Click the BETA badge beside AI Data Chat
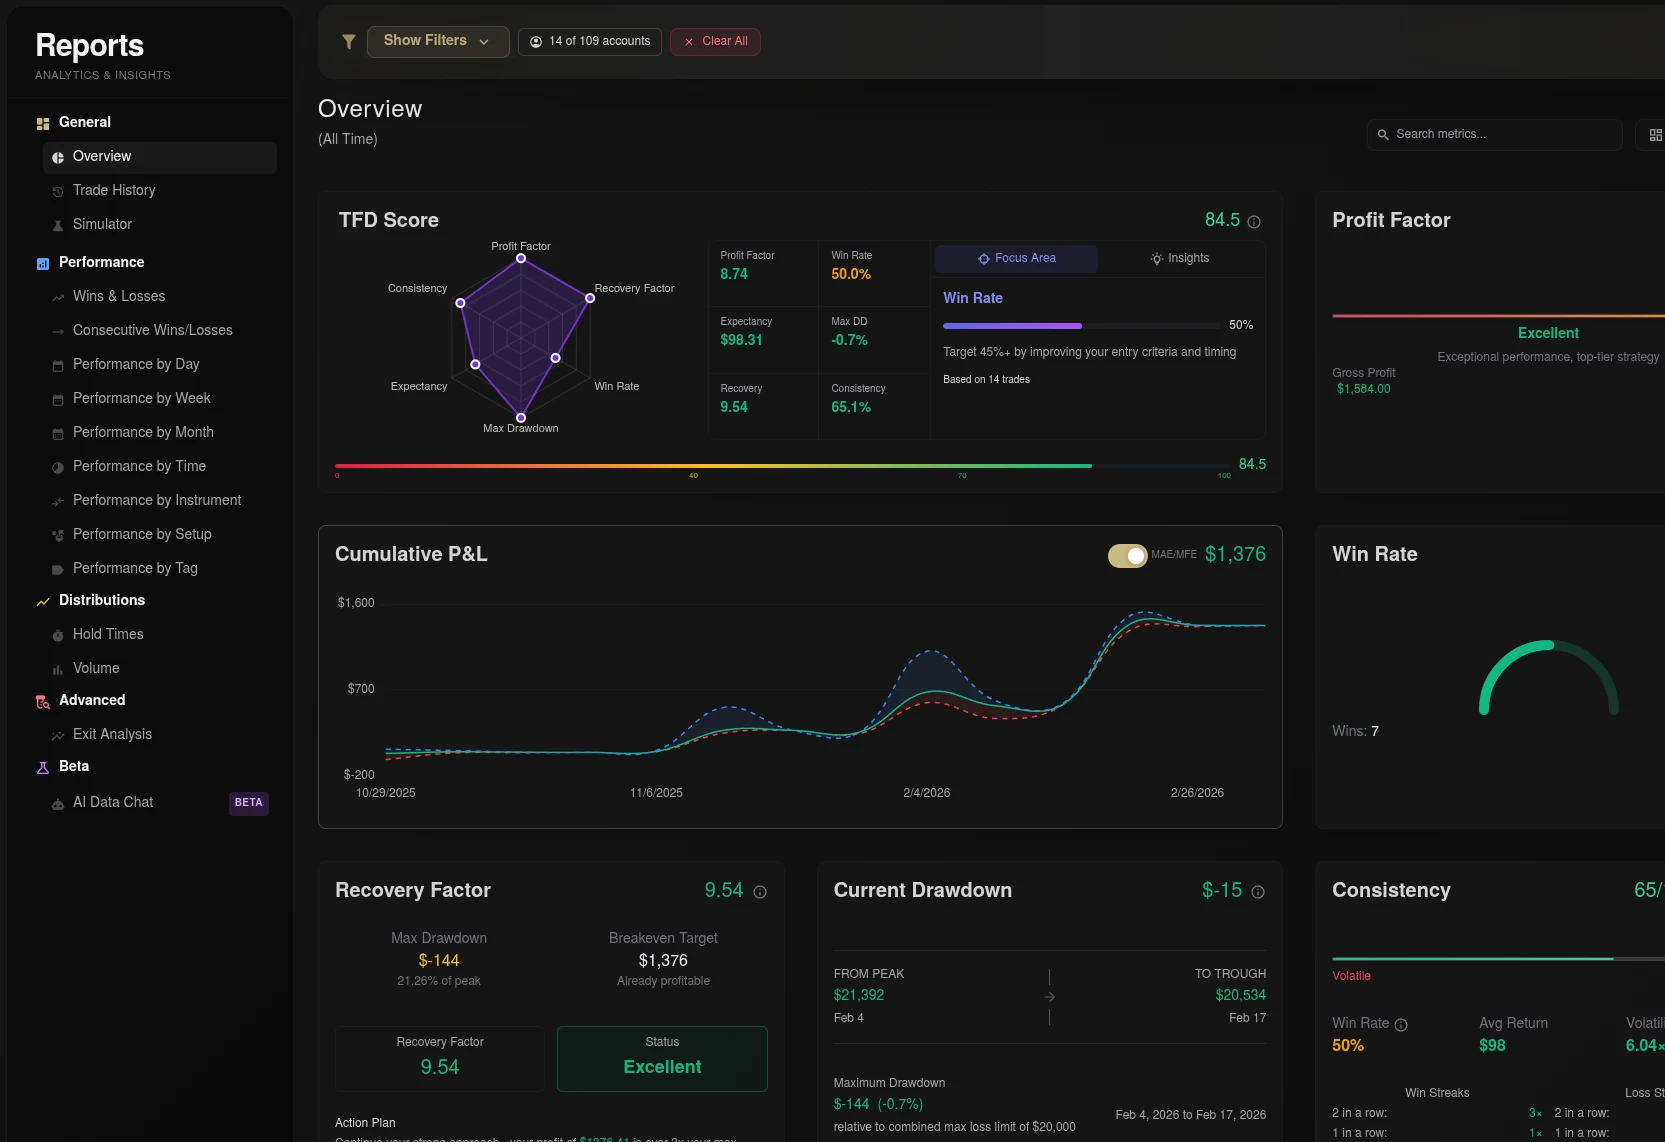Image resolution: width=1665 pixels, height=1142 pixels. click(249, 803)
